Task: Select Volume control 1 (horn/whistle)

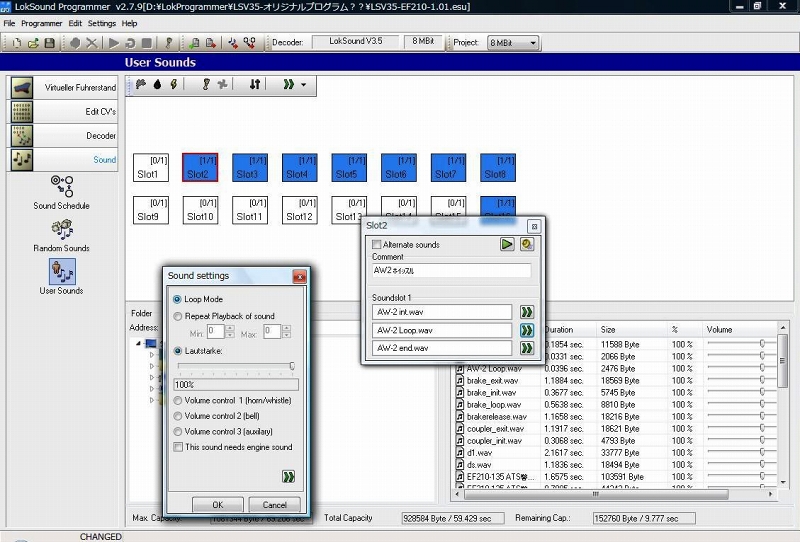Action: (x=178, y=401)
